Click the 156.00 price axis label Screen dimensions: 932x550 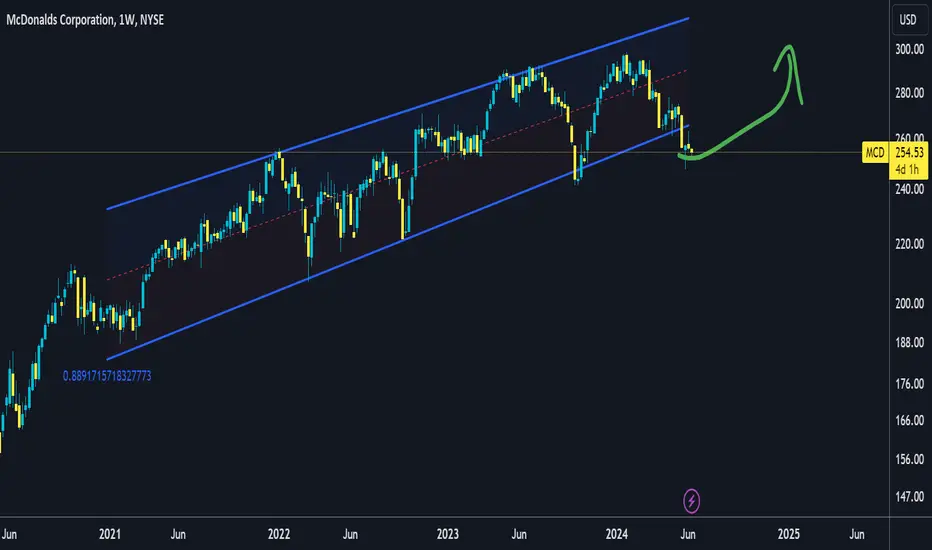click(x=909, y=460)
